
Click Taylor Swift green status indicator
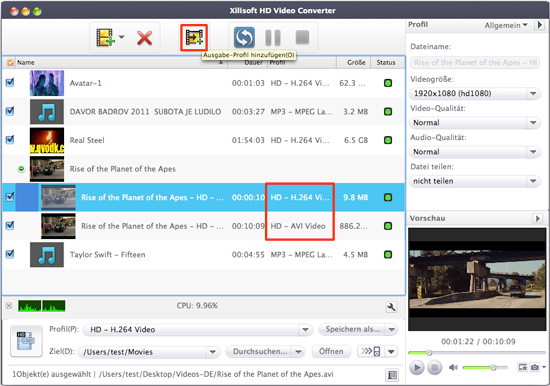(x=388, y=254)
